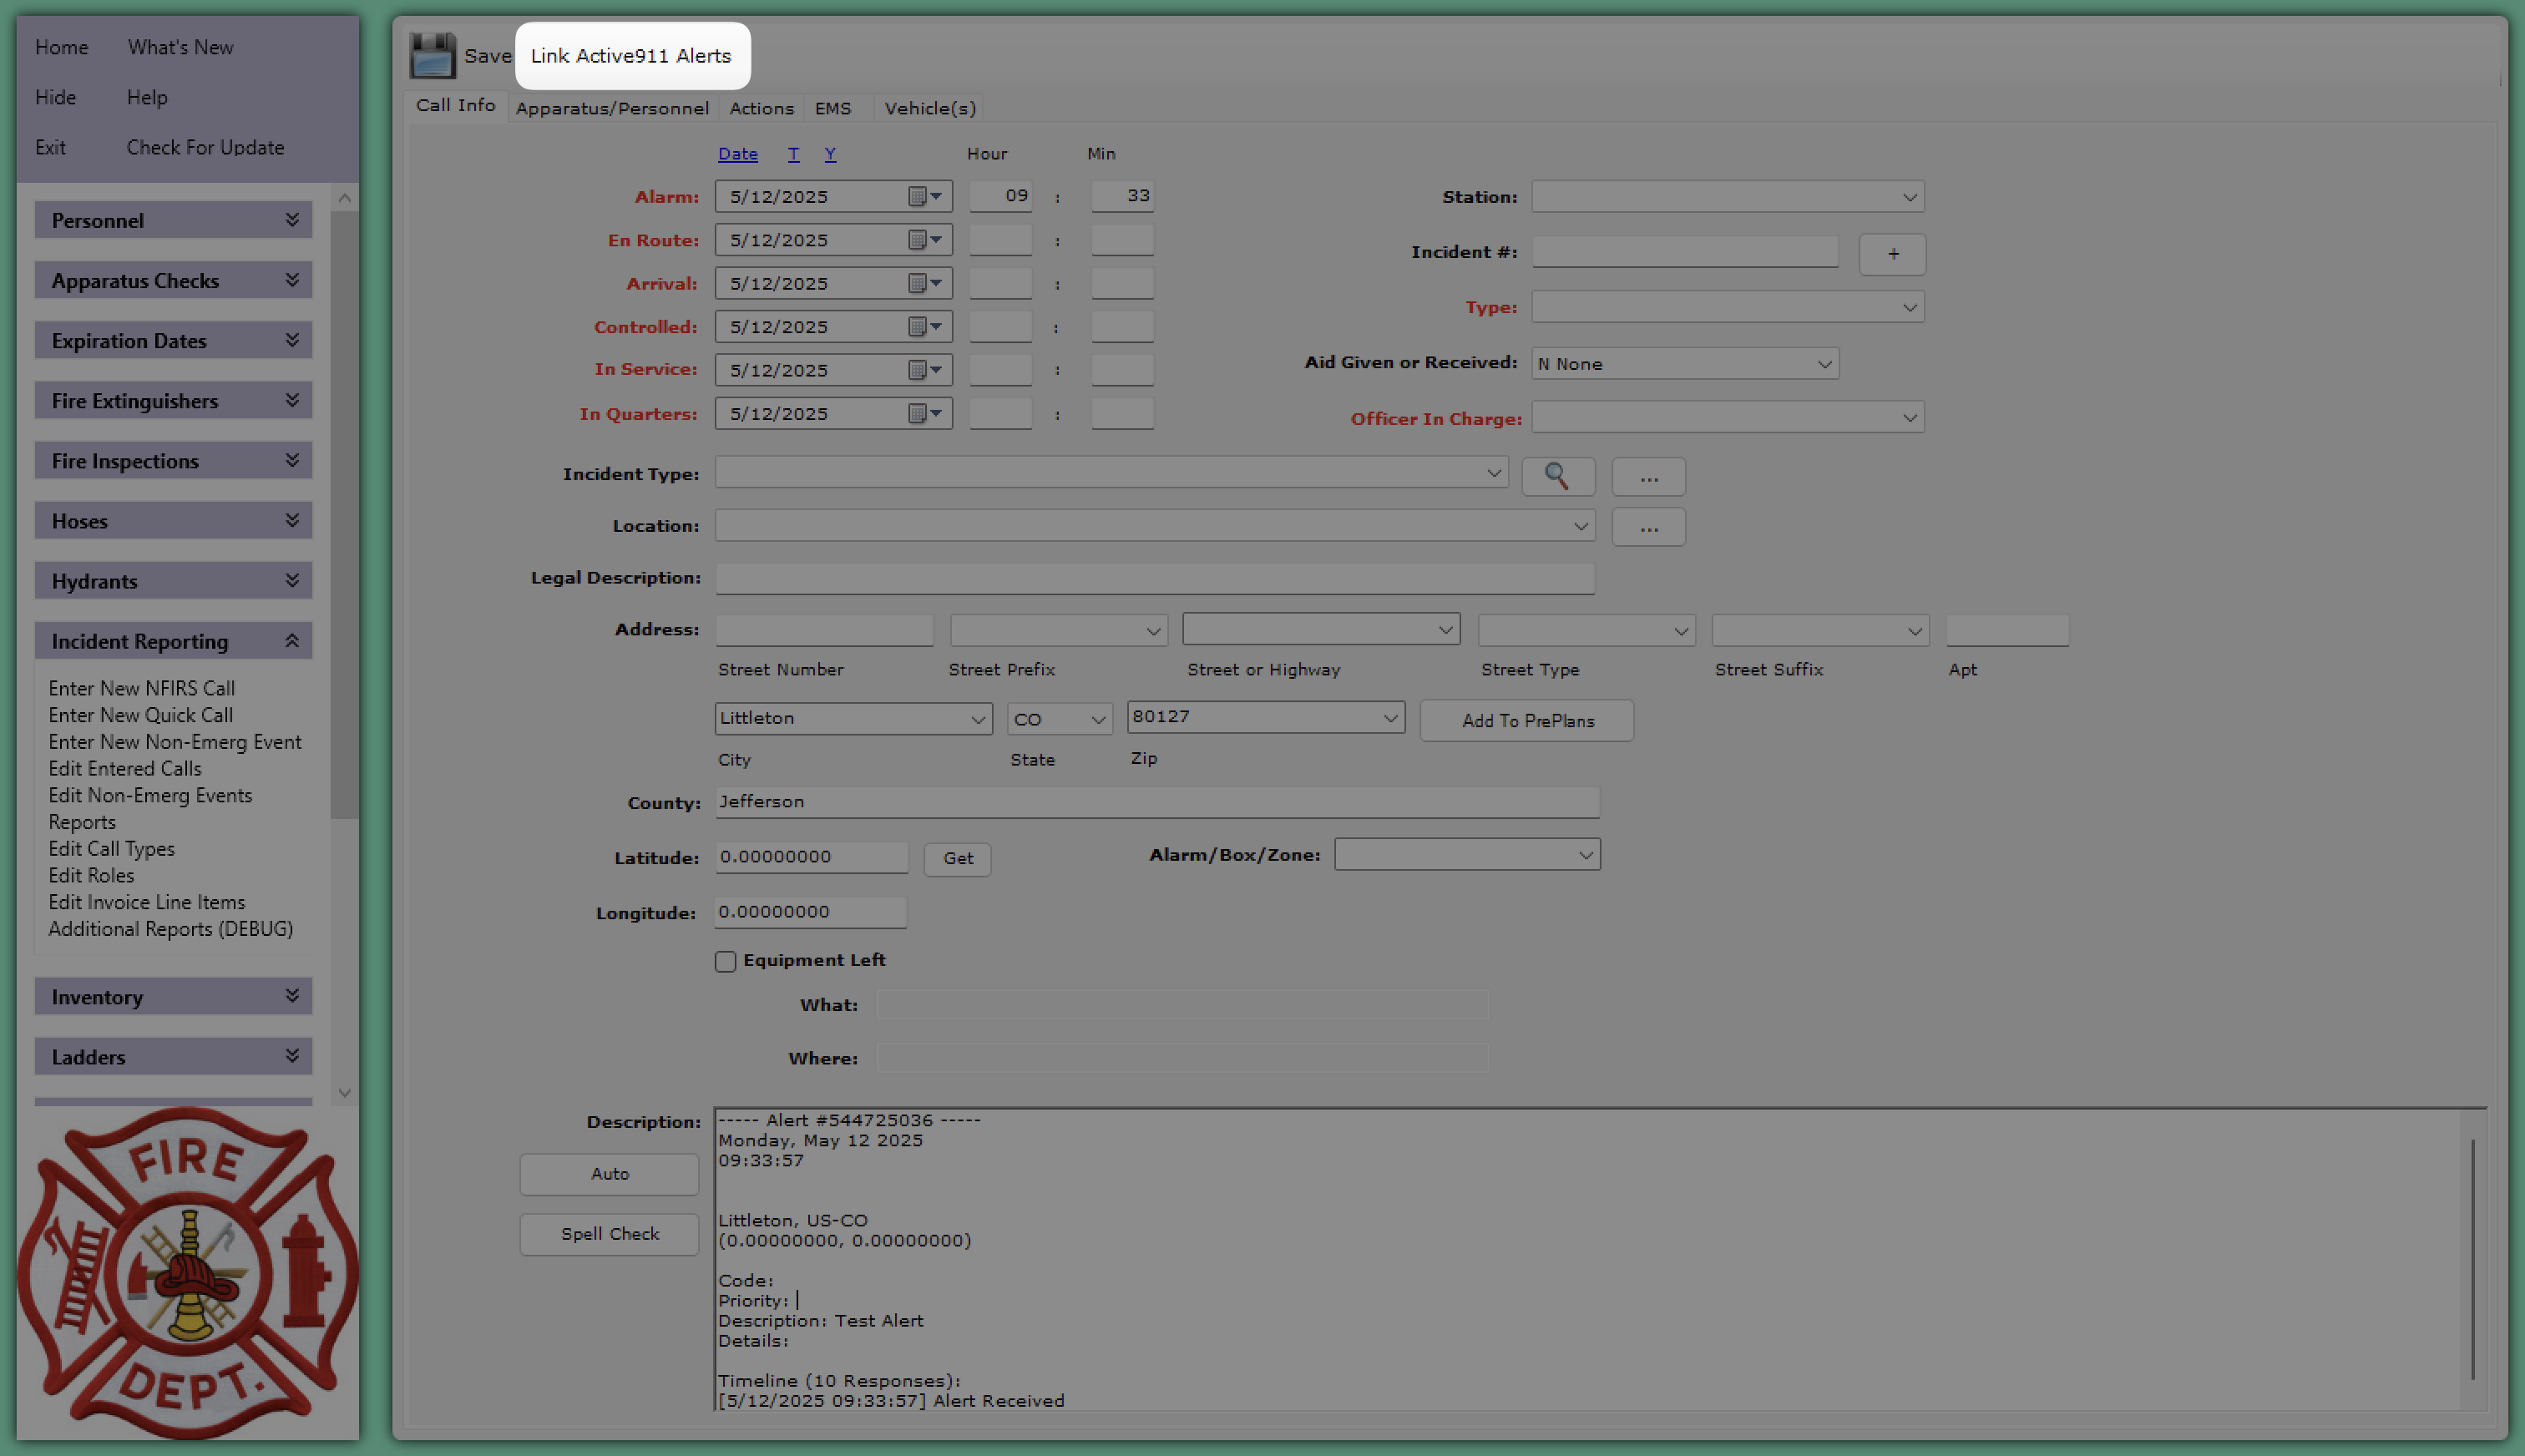Click the Save floppy disk icon
2525x1456 pixels.
[432, 55]
